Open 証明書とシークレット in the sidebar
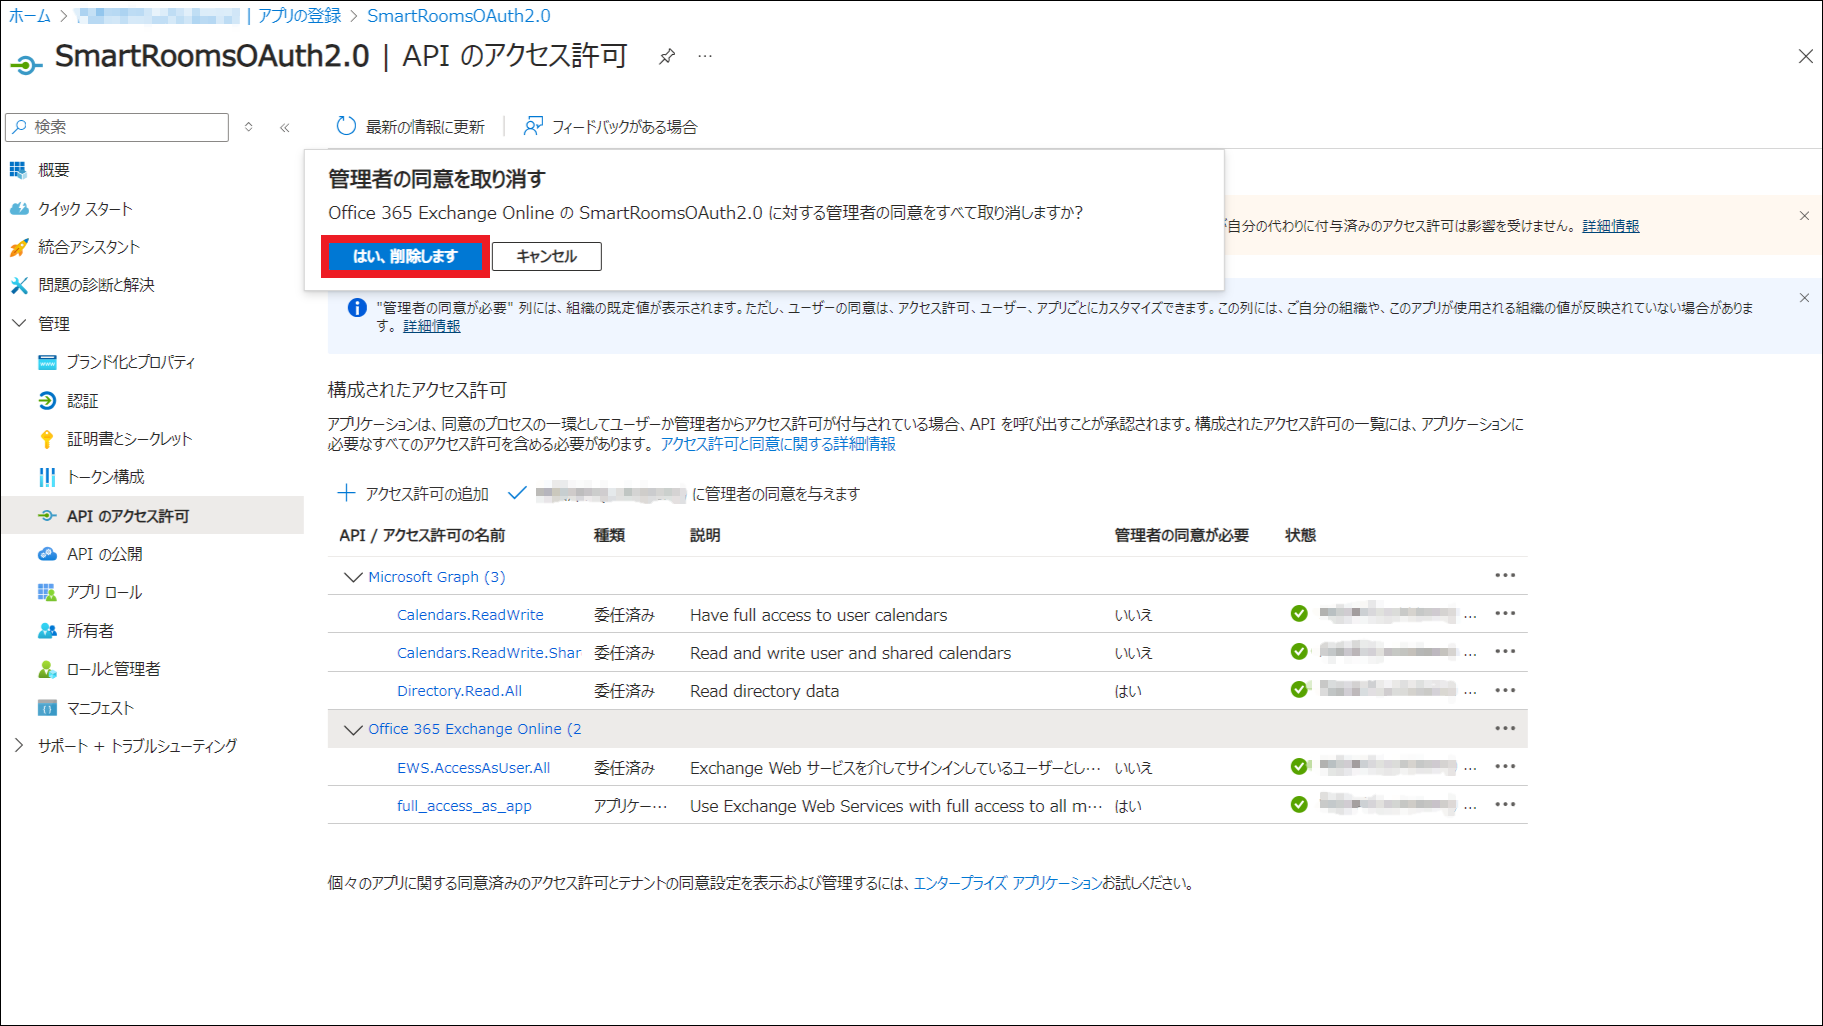Screen dimensions: 1823x1026 129,439
